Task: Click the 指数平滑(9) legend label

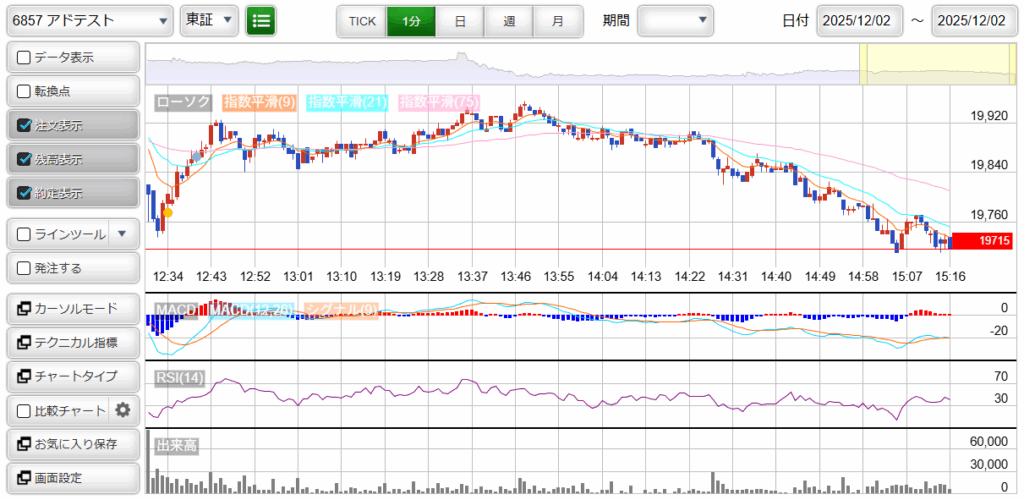Action: (x=259, y=102)
